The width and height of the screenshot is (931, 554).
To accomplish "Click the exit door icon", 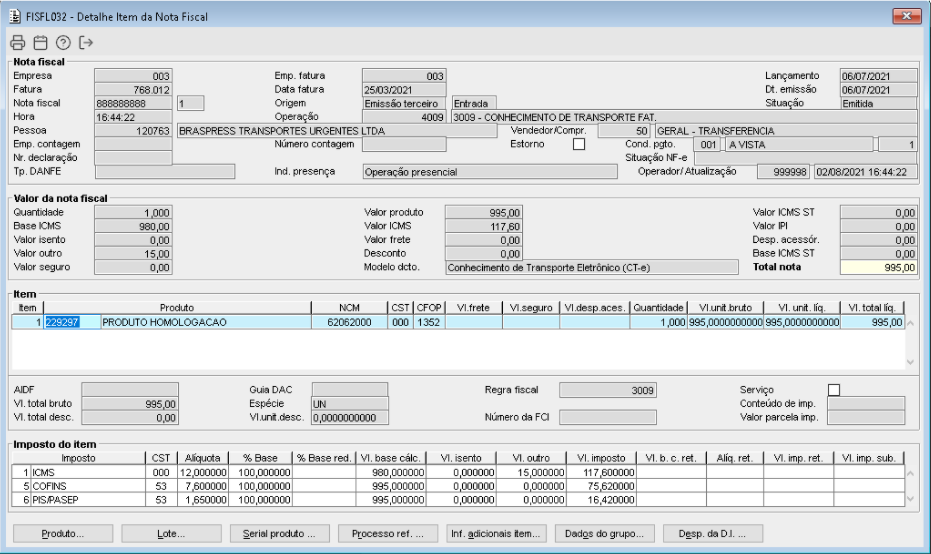I will (86, 43).
